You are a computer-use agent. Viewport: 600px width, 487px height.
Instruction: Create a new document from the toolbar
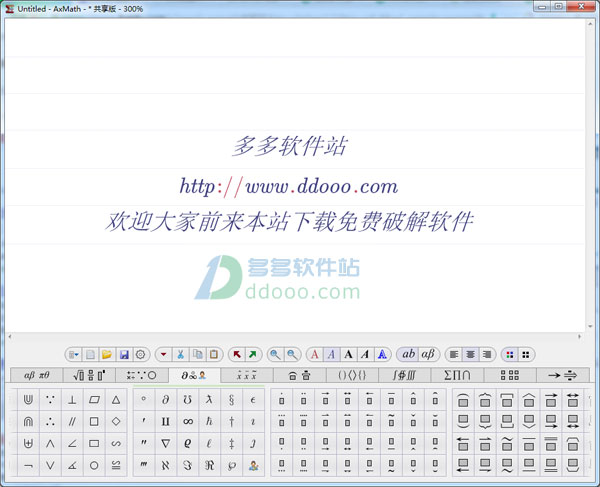(90, 355)
